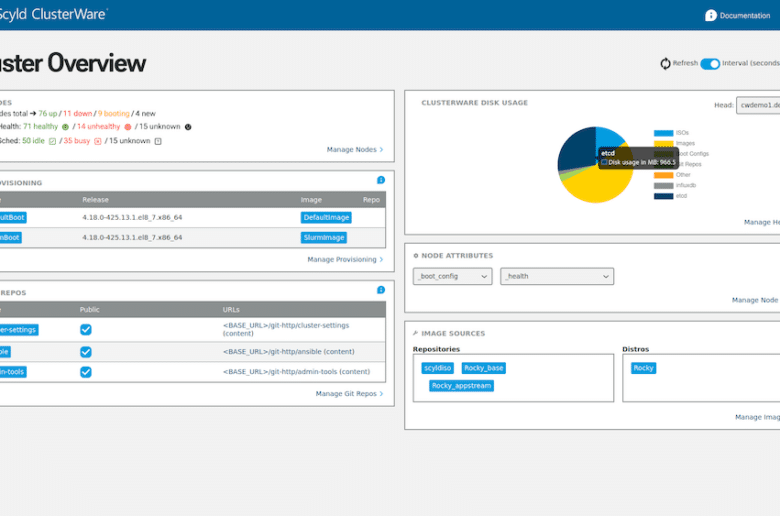Click the DefaultImage row release version
Image resolution: width=780 pixels, height=516 pixels.
click(132, 217)
